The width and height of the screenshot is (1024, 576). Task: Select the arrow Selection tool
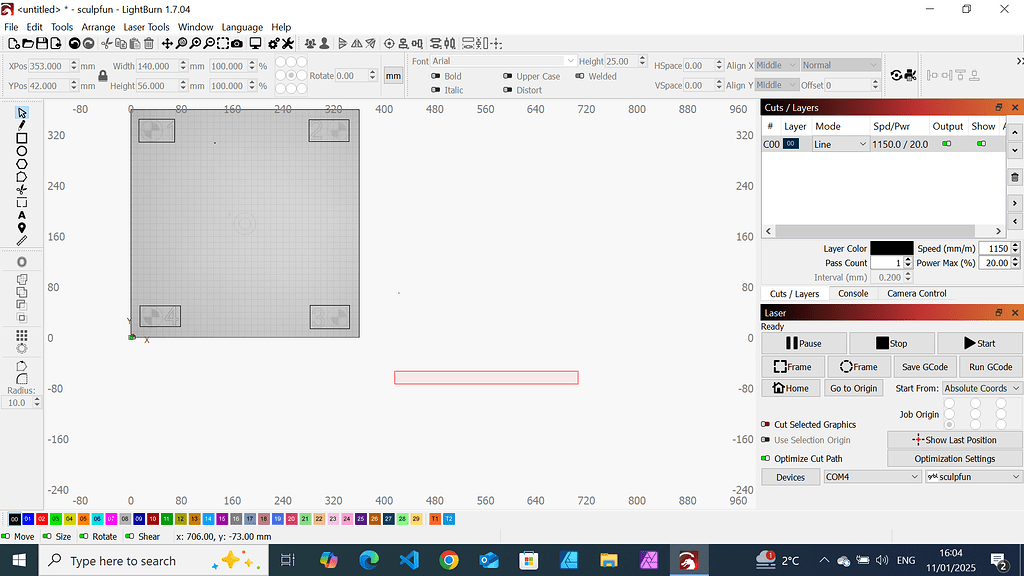22,112
